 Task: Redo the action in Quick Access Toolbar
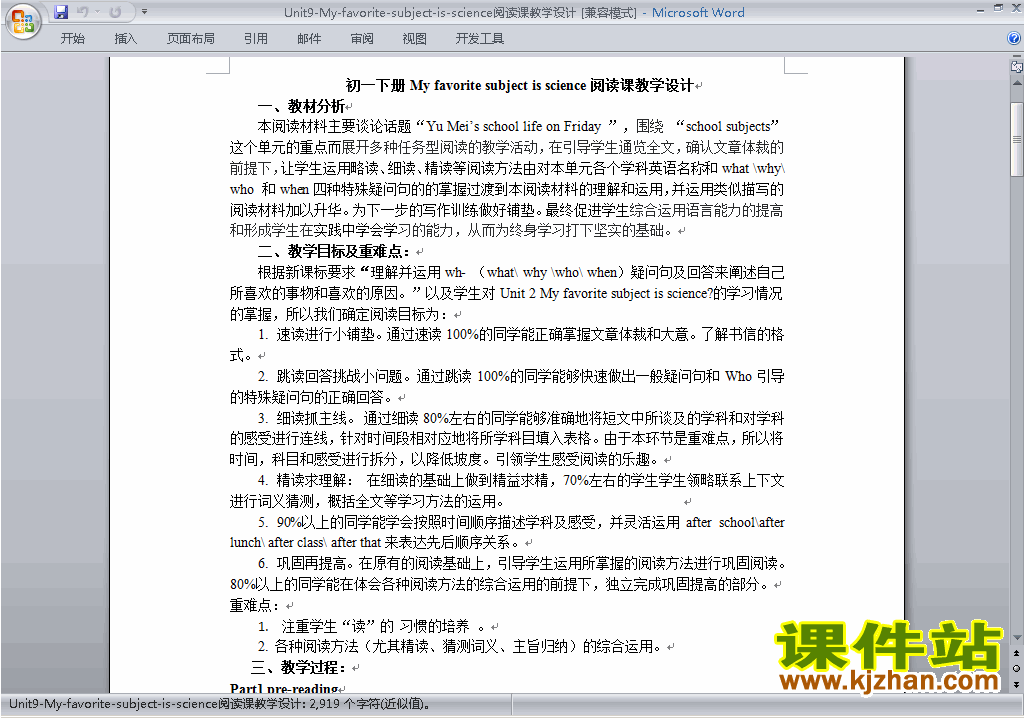pos(116,12)
